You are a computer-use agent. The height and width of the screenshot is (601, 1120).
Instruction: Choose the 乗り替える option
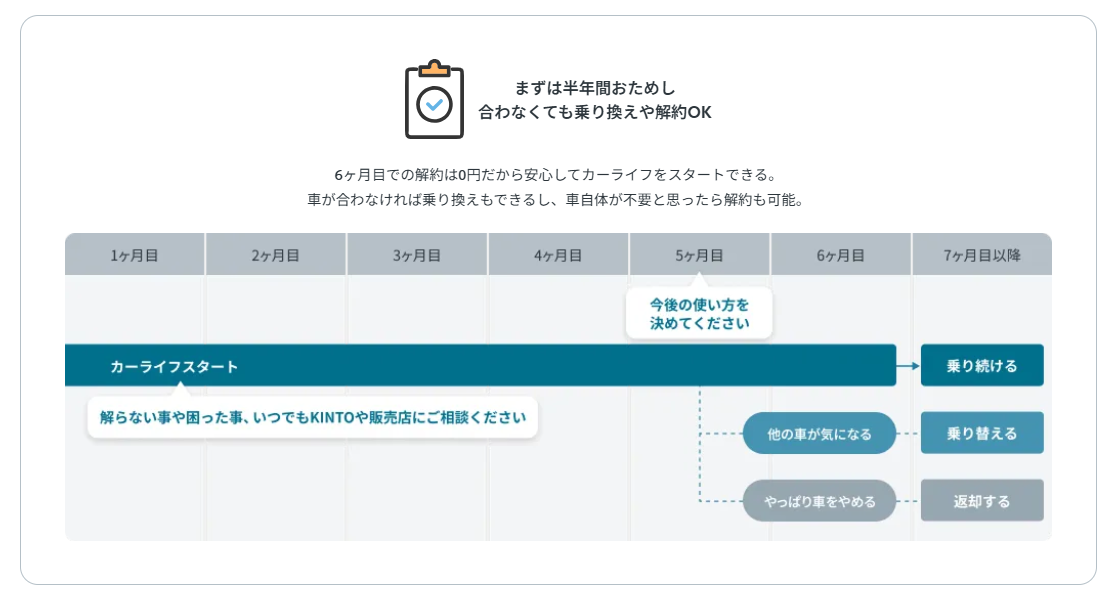tap(982, 432)
